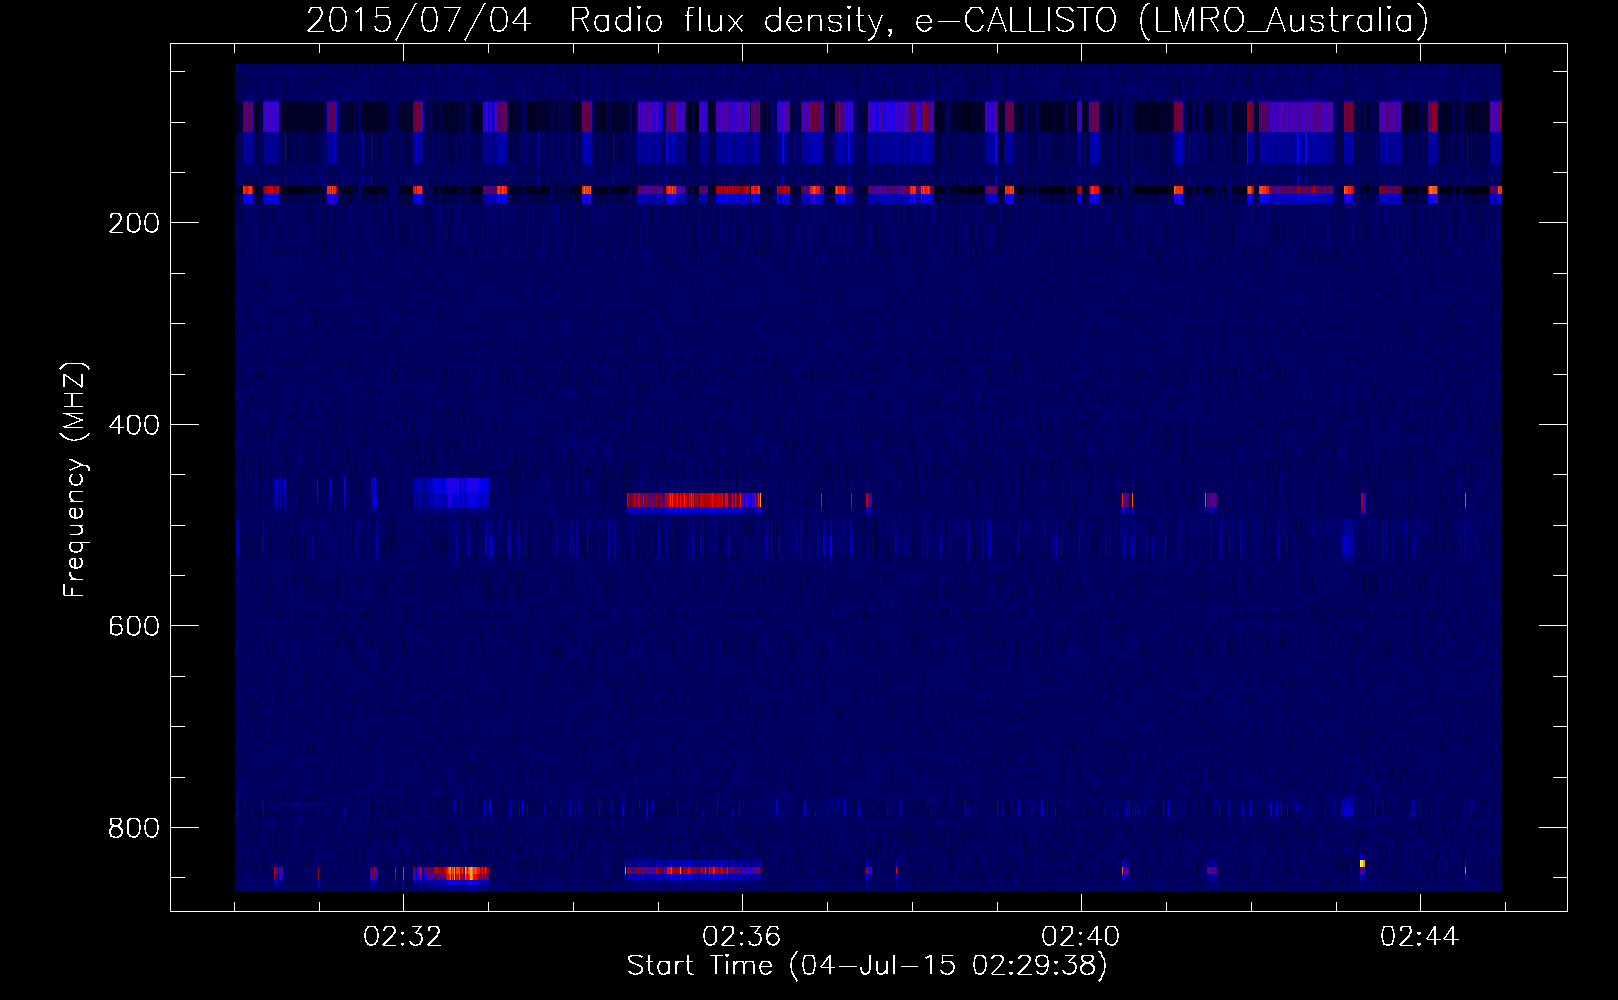
Task: Click the 02:44 time tick label
Action: (1420, 937)
